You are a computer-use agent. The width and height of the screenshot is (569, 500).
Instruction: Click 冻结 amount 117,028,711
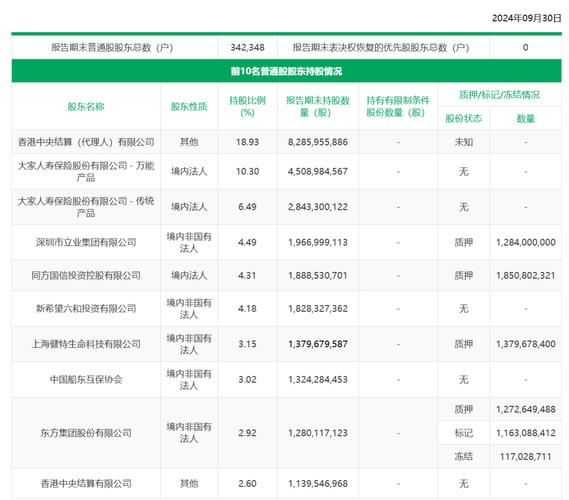click(525, 456)
